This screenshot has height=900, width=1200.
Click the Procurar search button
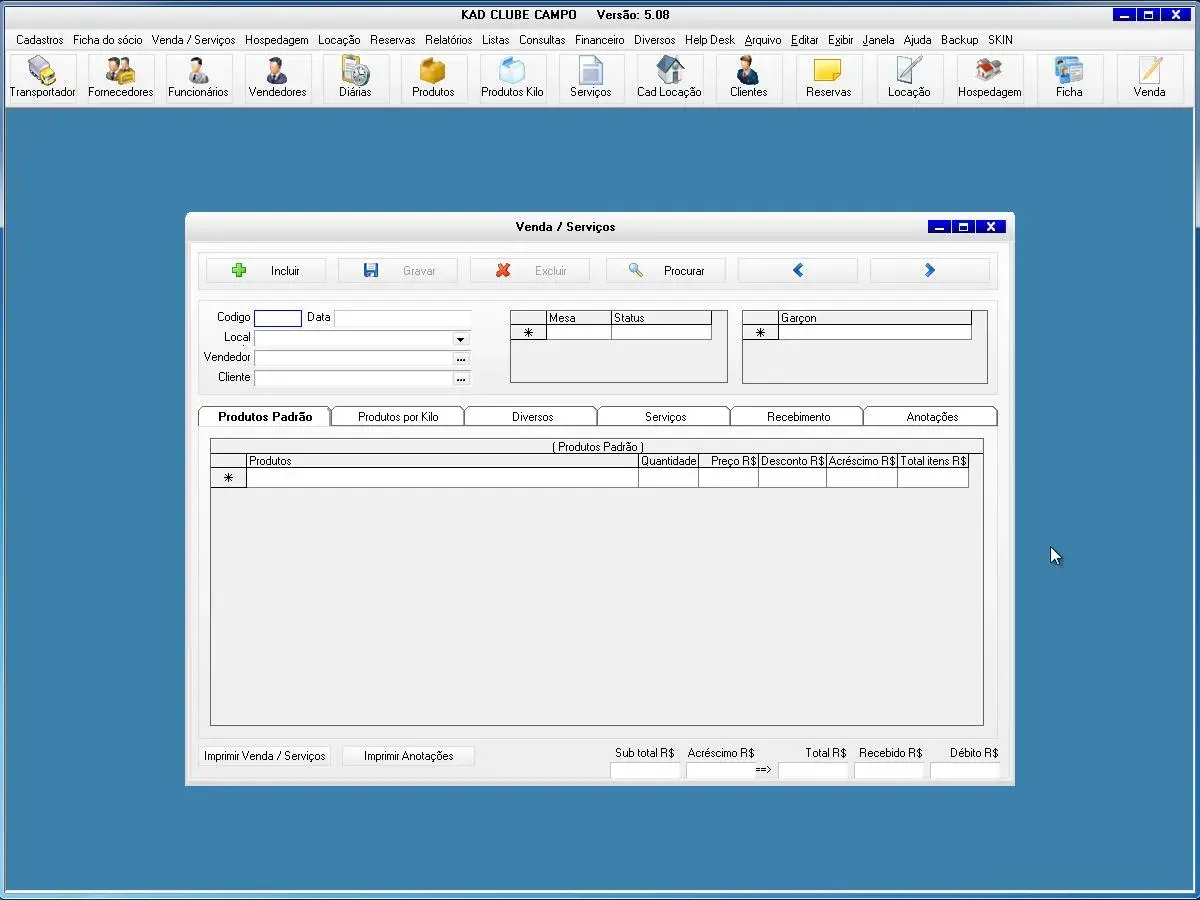point(666,271)
